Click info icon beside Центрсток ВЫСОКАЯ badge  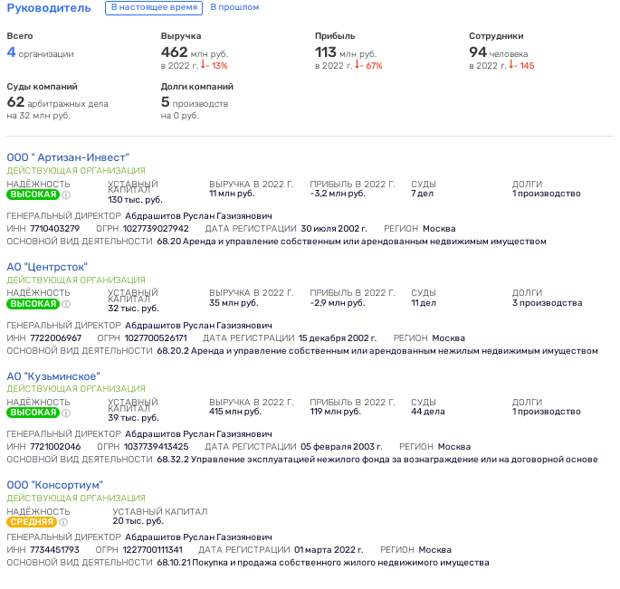click(67, 303)
